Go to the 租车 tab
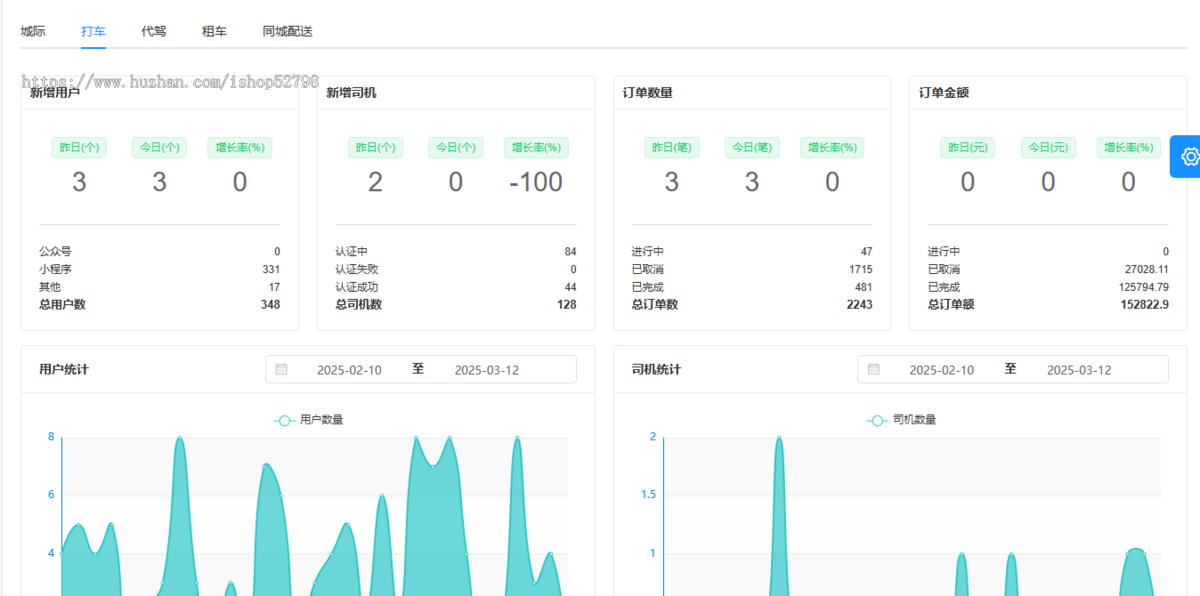 point(214,31)
